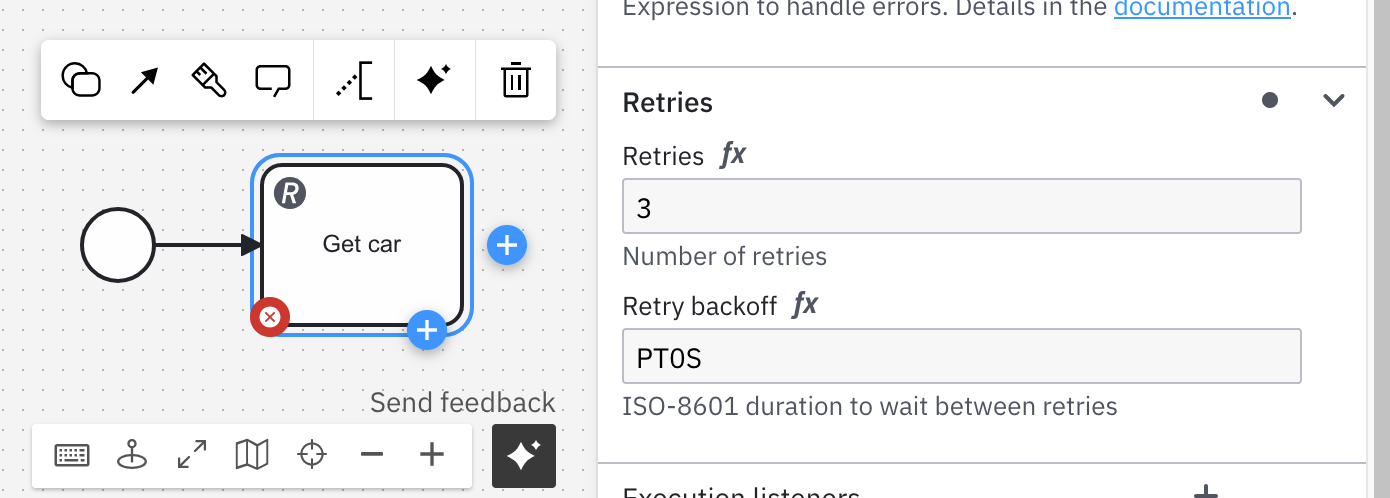Click the change element type icon
The width and height of the screenshot is (1390, 498).
pyautogui.click(x=81, y=80)
